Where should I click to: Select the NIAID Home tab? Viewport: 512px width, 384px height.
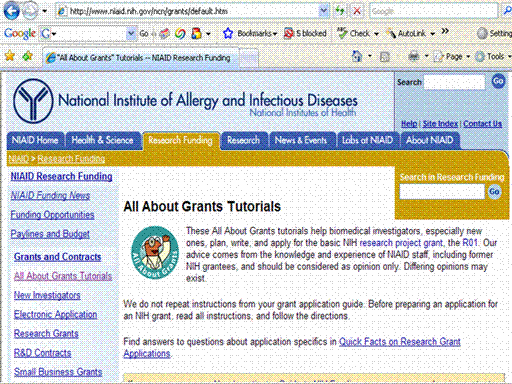point(35,140)
